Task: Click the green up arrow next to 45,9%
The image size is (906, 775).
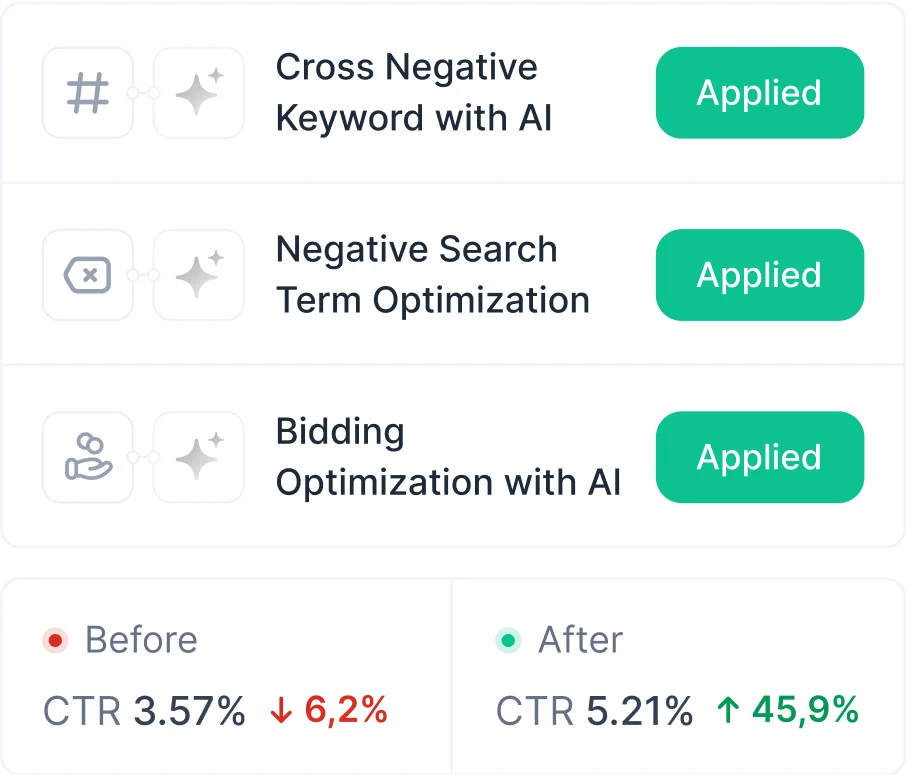Action: 728,710
